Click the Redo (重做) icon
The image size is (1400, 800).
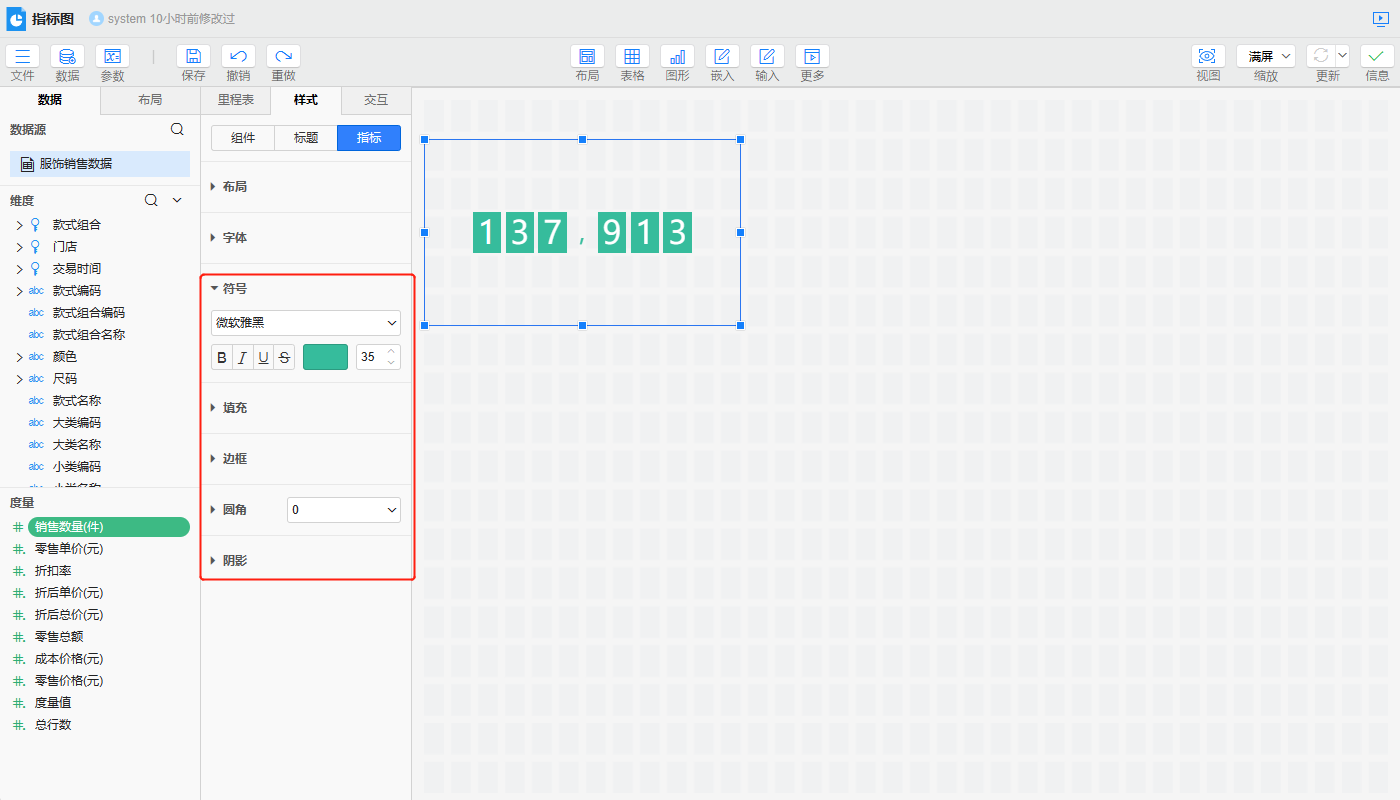283,57
